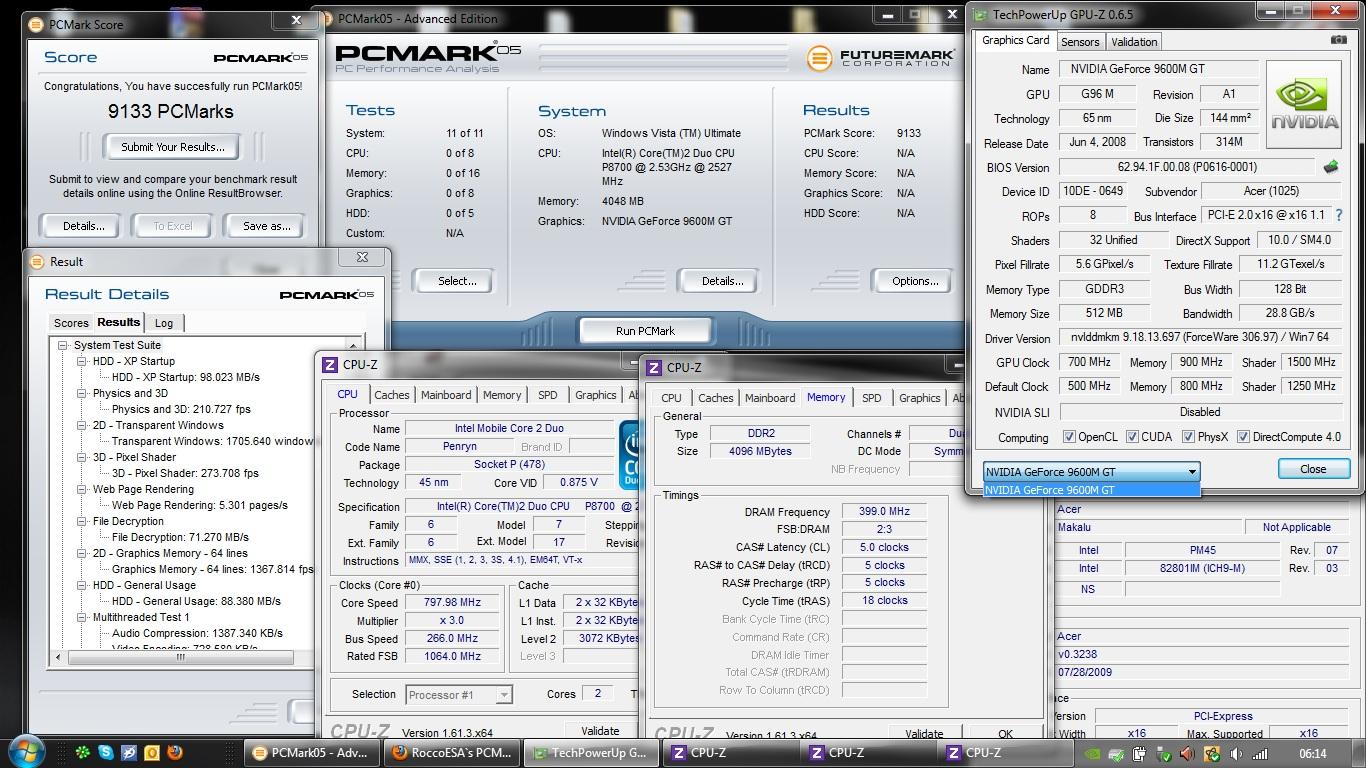Toggle the DirectCompute 4.0 checkbox

point(1243,437)
